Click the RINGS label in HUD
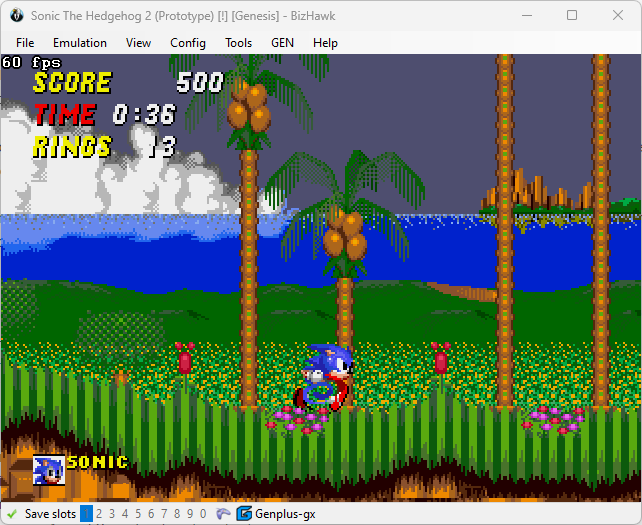Image resolution: width=642 pixels, height=525 pixels. [x=72, y=147]
